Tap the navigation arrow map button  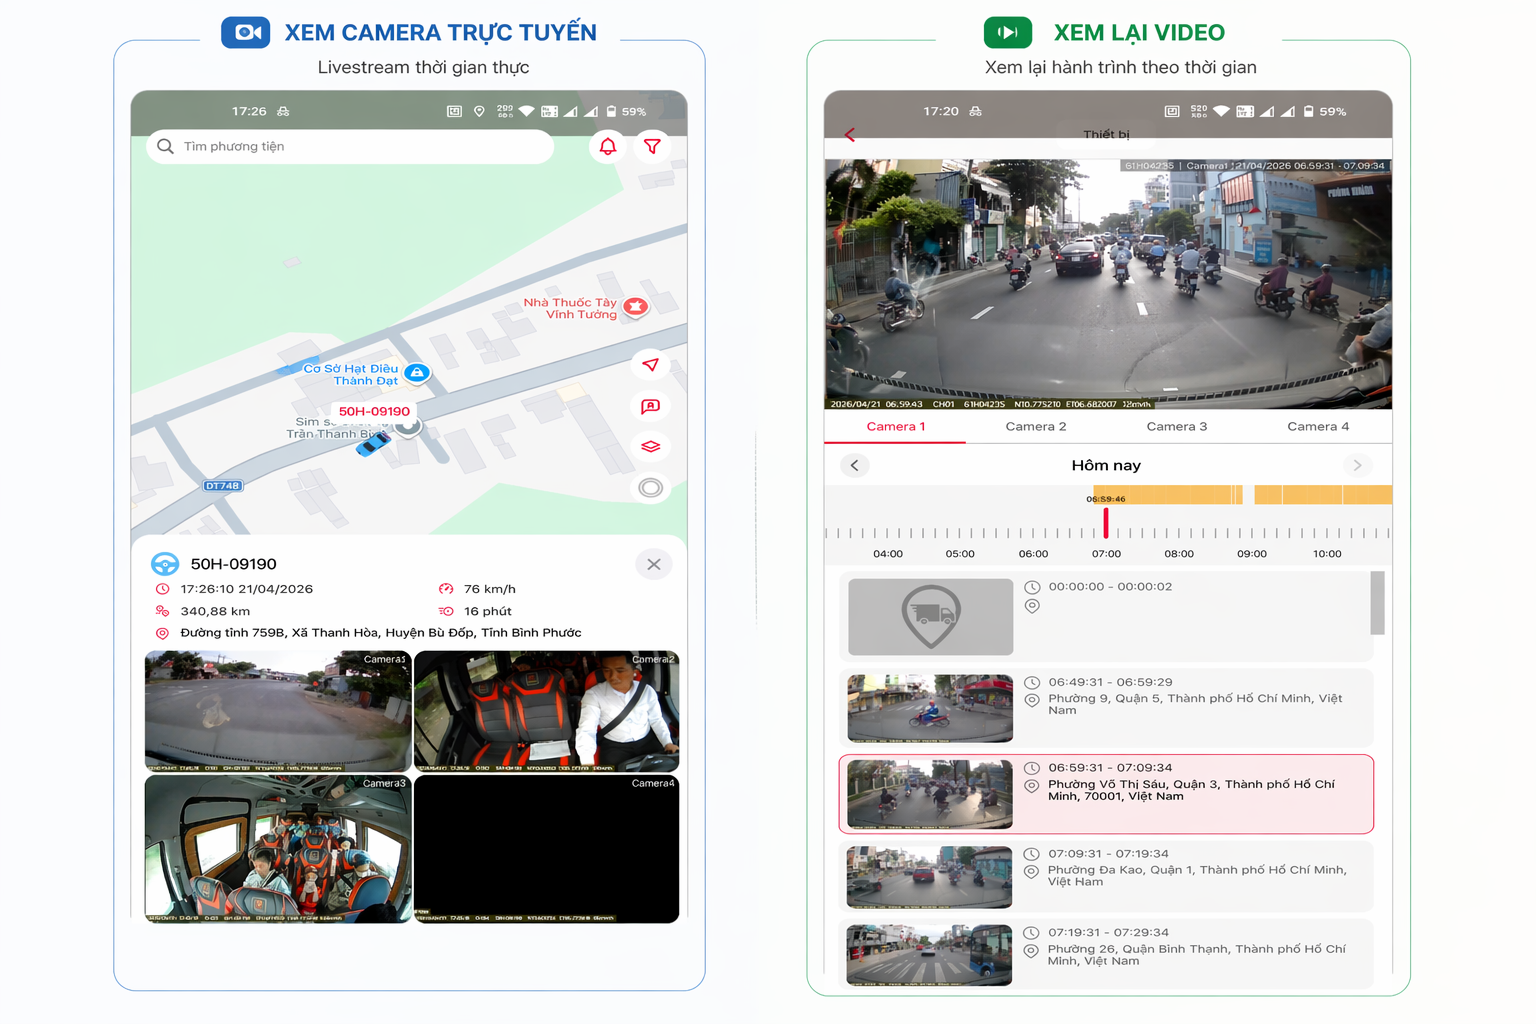pos(650,365)
